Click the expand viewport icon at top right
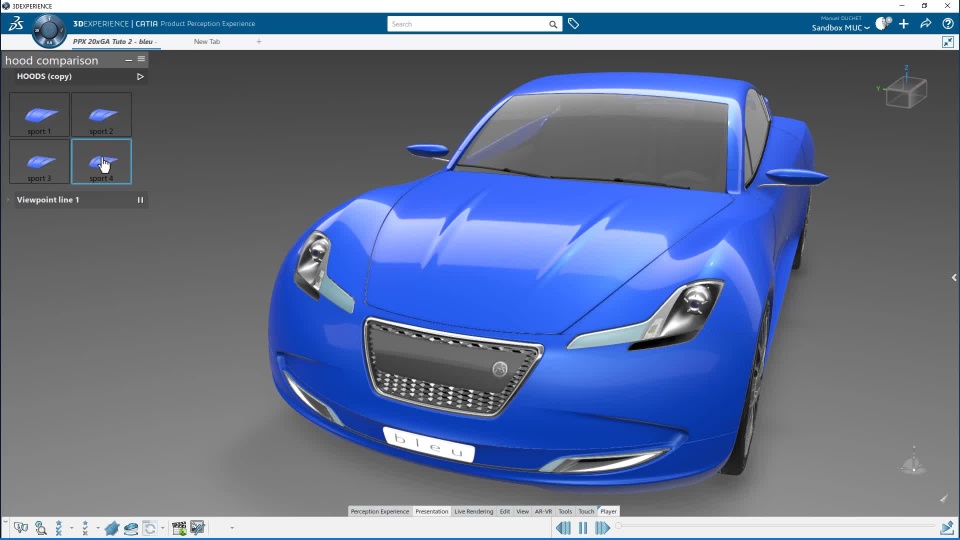Image resolution: width=960 pixels, height=540 pixels. tap(948, 42)
